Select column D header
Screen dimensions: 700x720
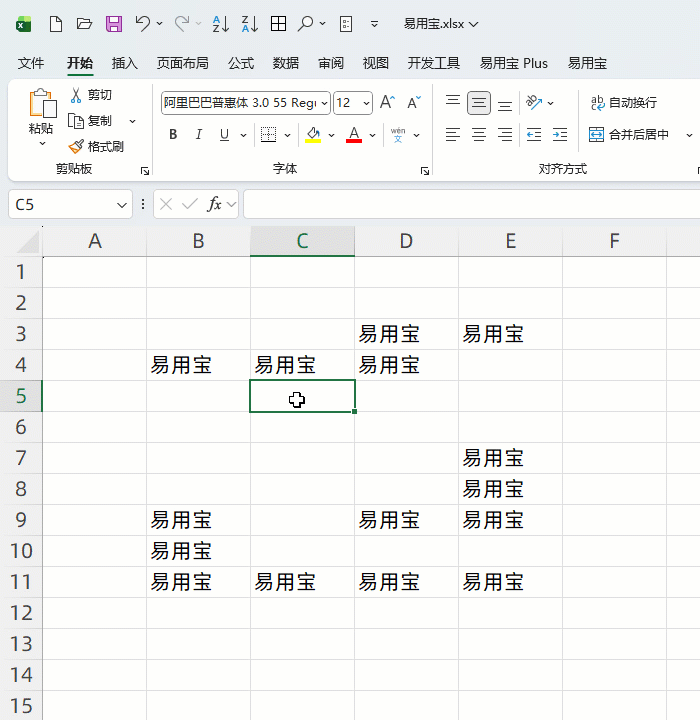pos(406,241)
